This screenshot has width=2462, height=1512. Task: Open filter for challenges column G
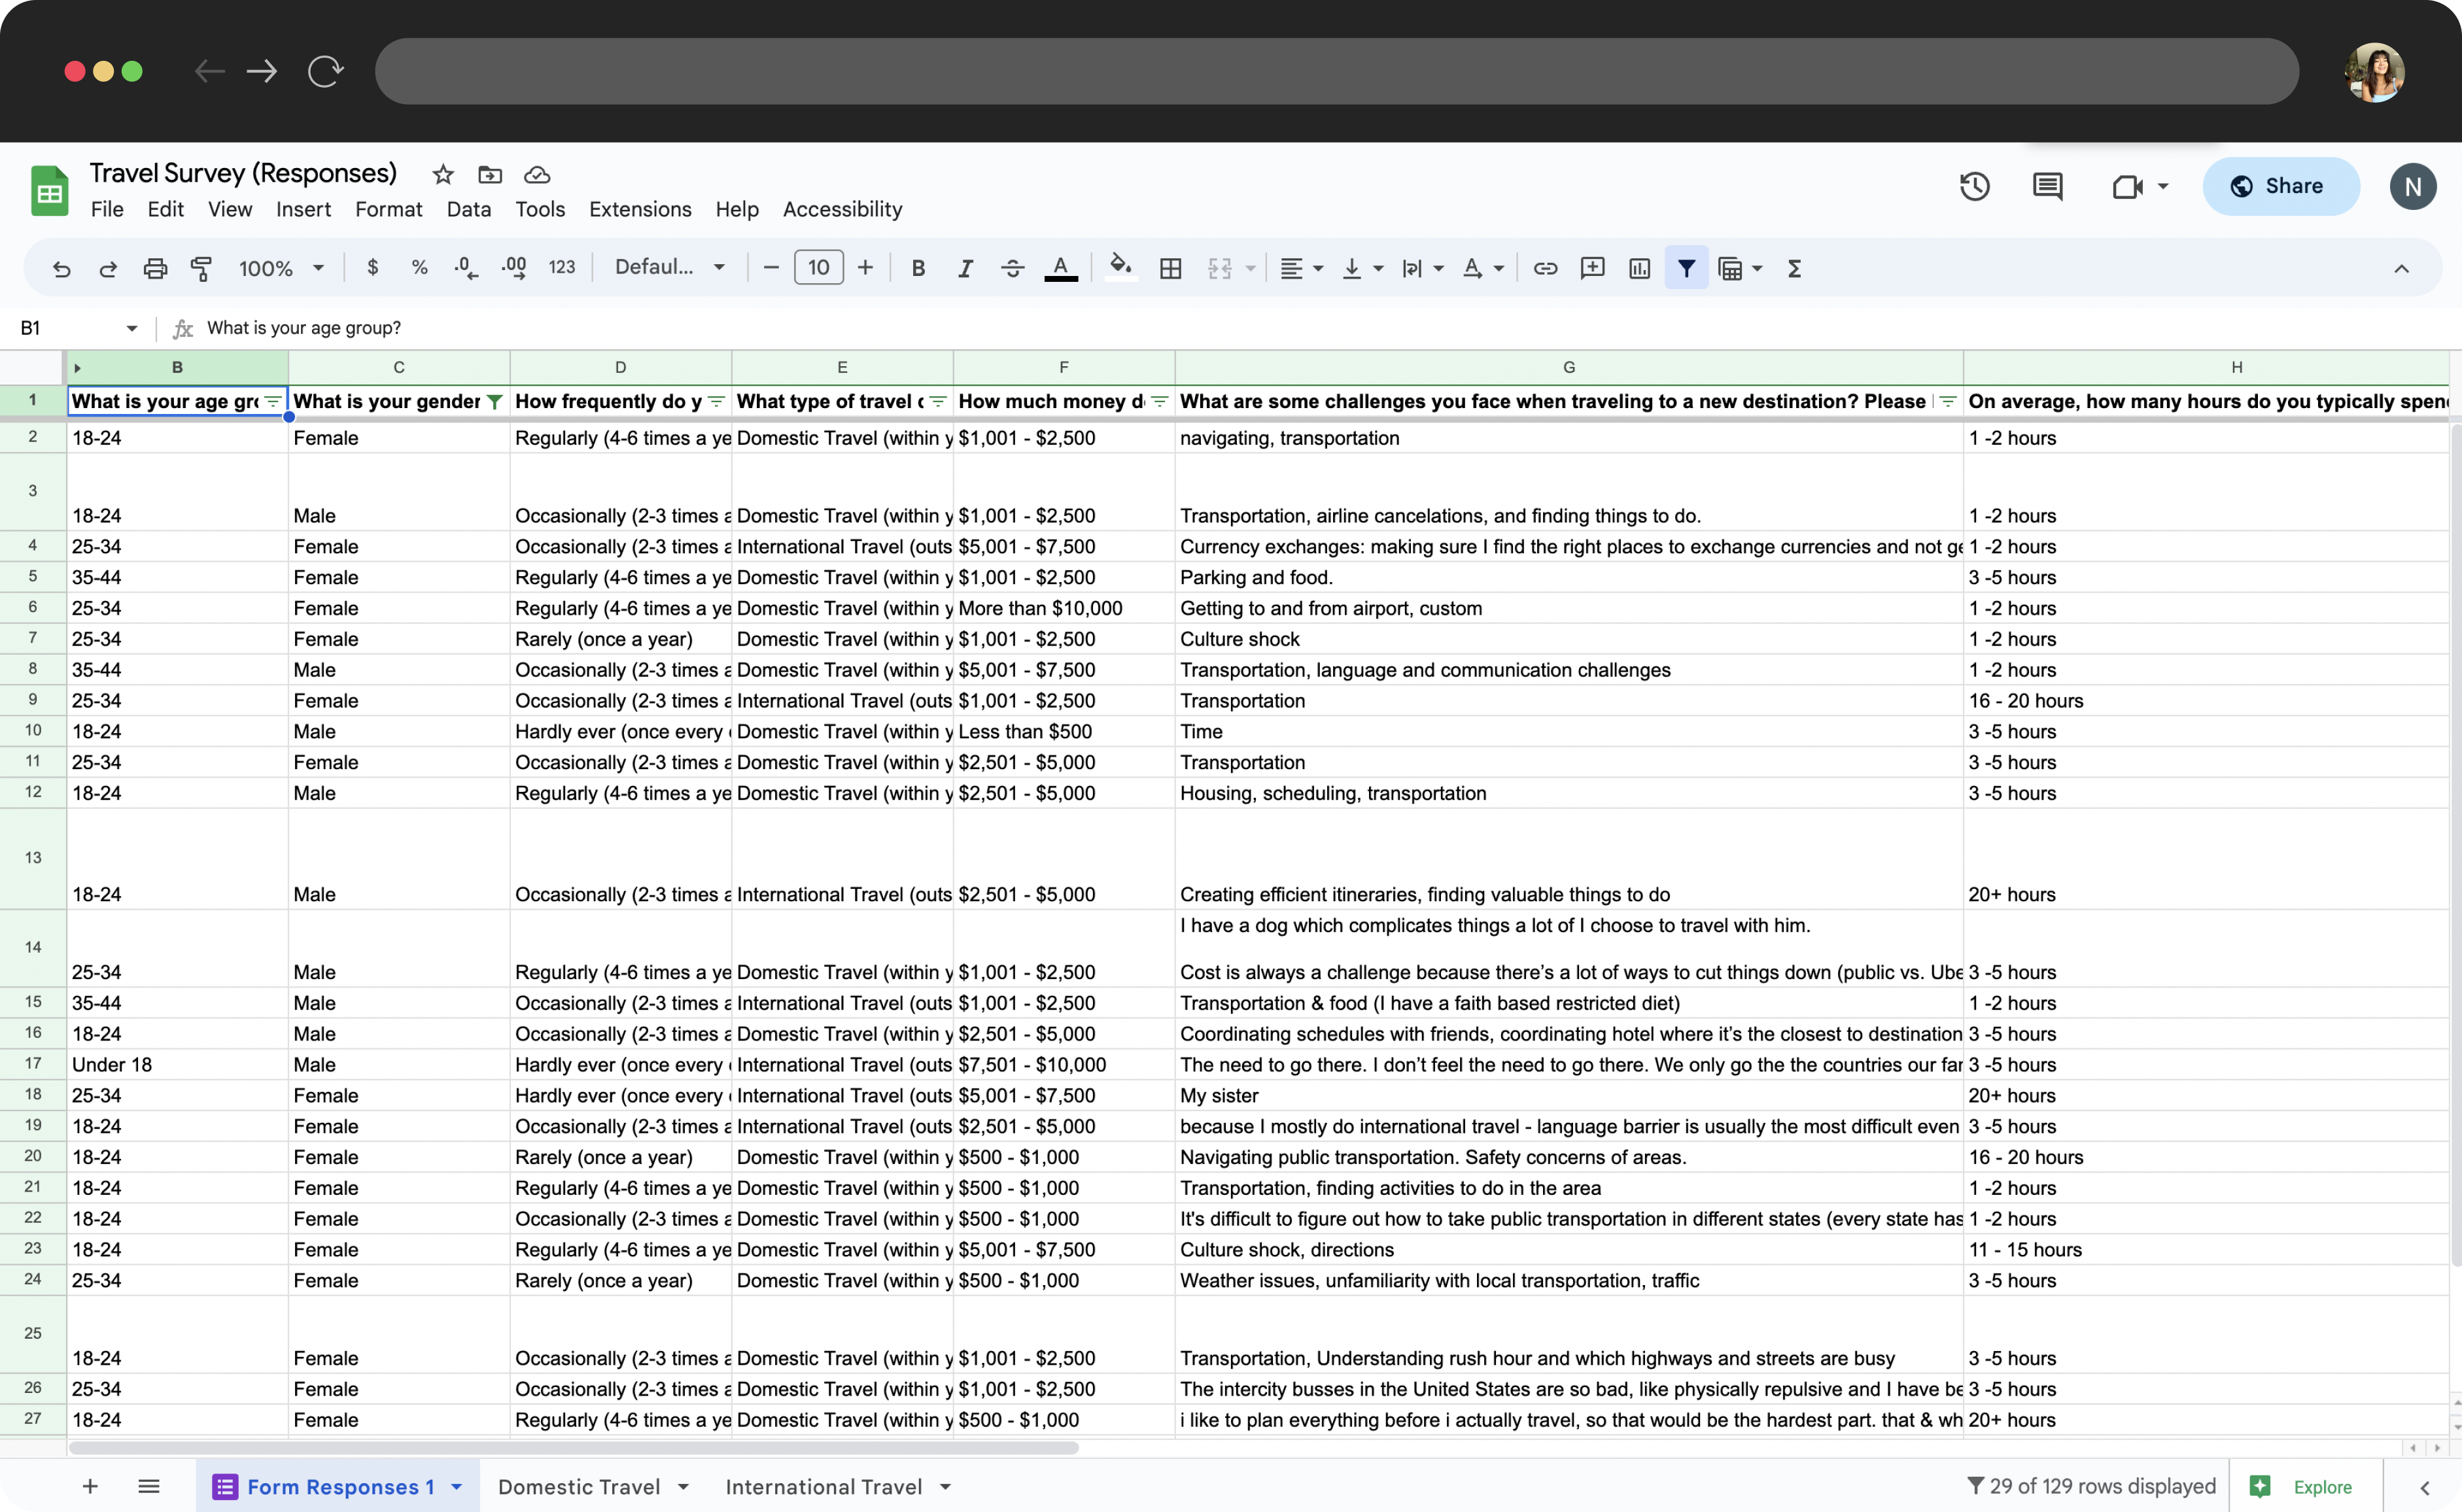pos(1948,401)
